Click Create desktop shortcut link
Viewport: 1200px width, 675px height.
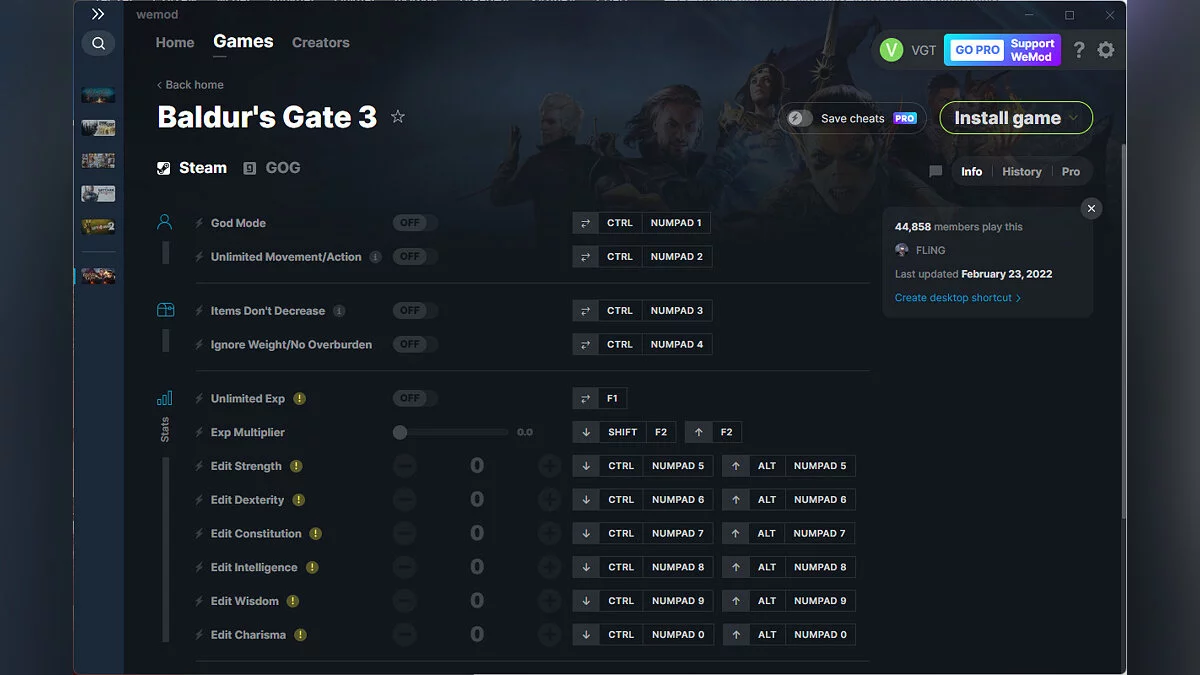pyautogui.click(x=958, y=298)
